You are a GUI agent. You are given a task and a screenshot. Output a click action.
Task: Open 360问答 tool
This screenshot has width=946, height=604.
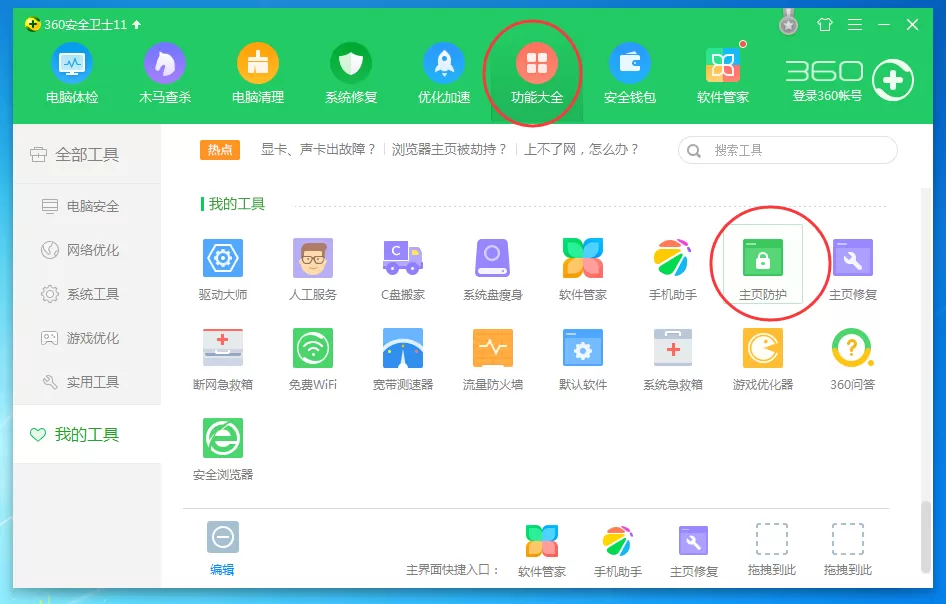click(x=852, y=359)
